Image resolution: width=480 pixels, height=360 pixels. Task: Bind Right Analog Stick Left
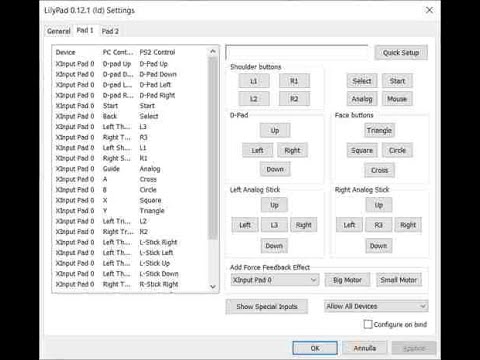click(x=349, y=225)
